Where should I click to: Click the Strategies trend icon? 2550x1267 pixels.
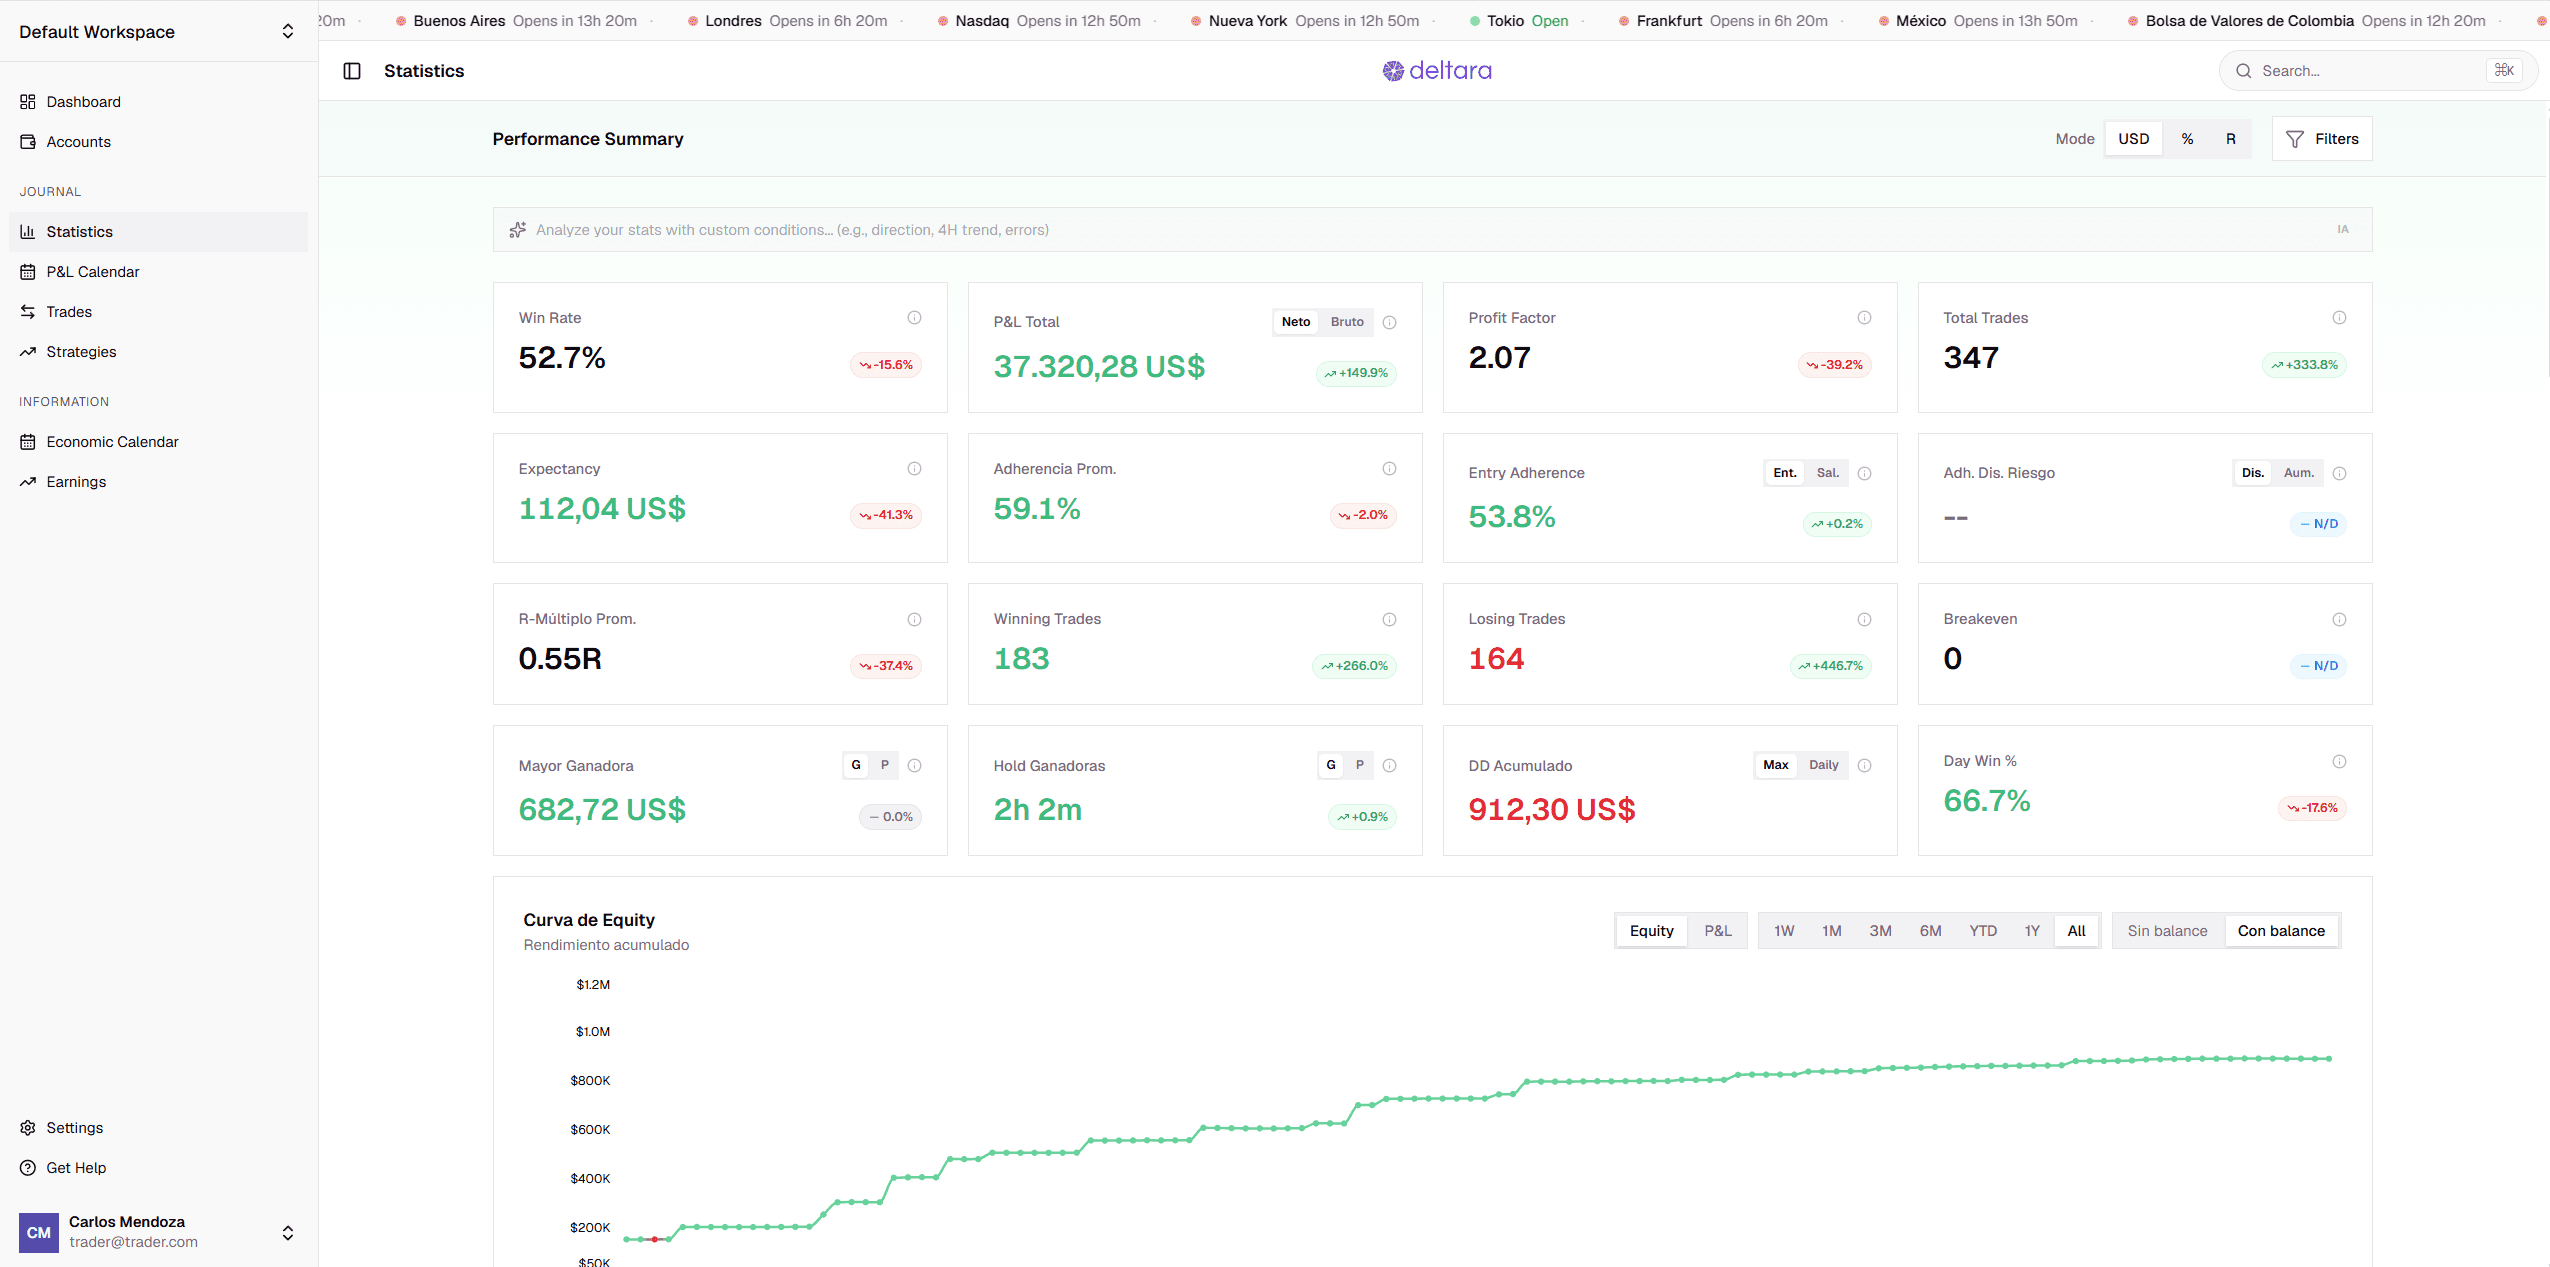[28, 352]
